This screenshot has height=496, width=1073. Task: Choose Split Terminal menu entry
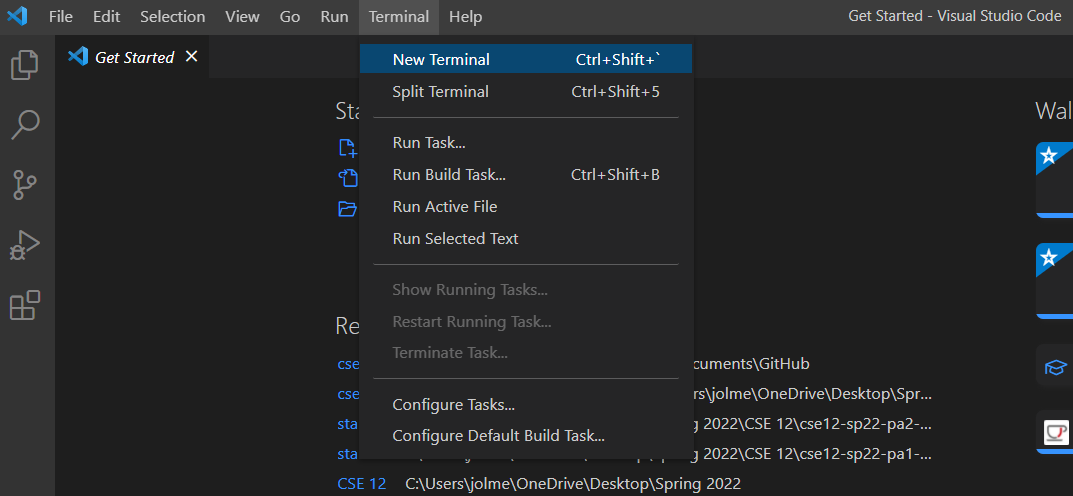[x=440, y=92]
